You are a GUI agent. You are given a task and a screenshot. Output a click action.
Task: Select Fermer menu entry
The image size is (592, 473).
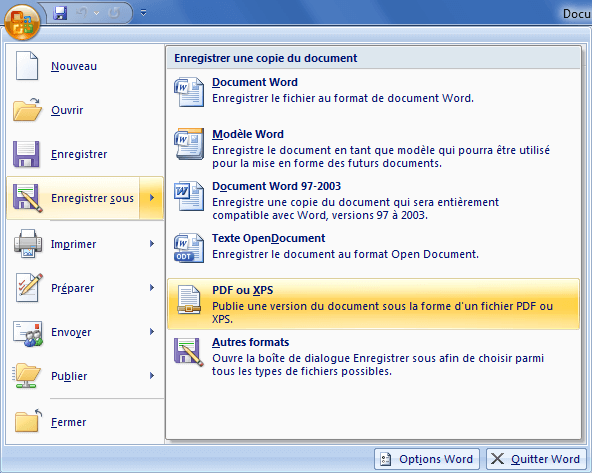click(85, 422)
